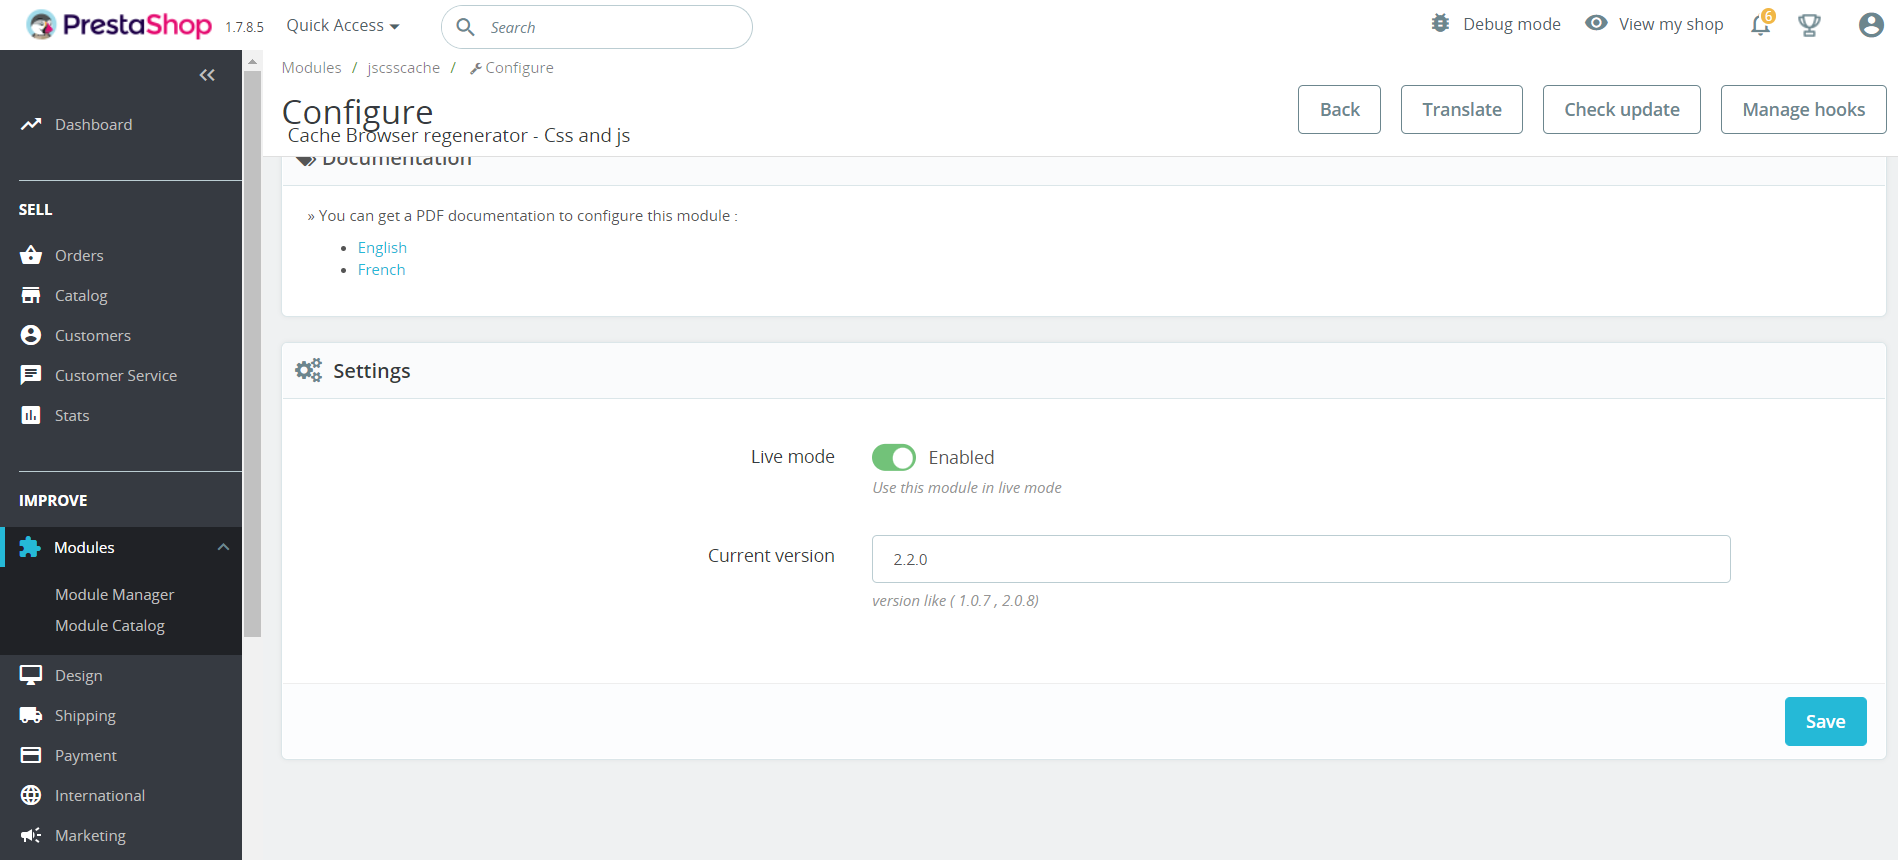Image resolution: width=1898 pixels, height=860 pixels.
Task: Click the Marketing megaphone icon
Action: click(x=31, y=835)
